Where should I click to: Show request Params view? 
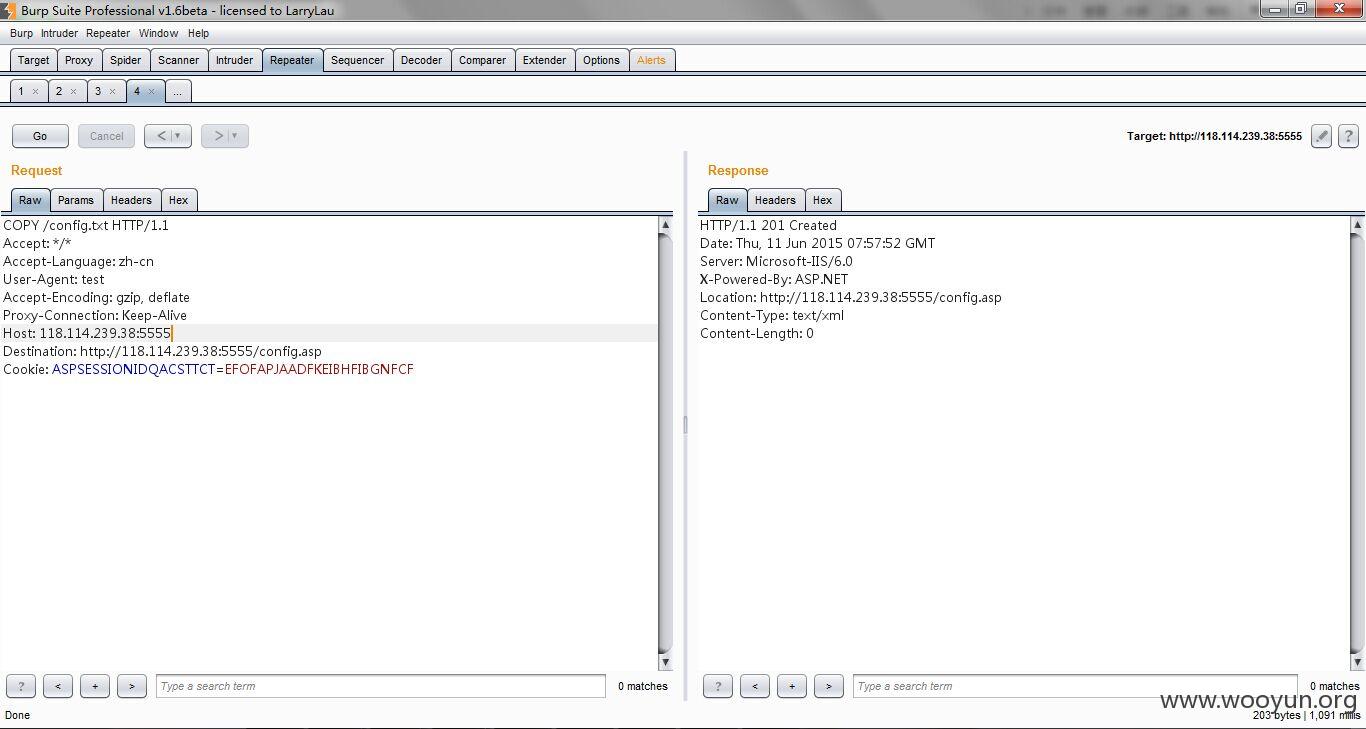(76, 200)
